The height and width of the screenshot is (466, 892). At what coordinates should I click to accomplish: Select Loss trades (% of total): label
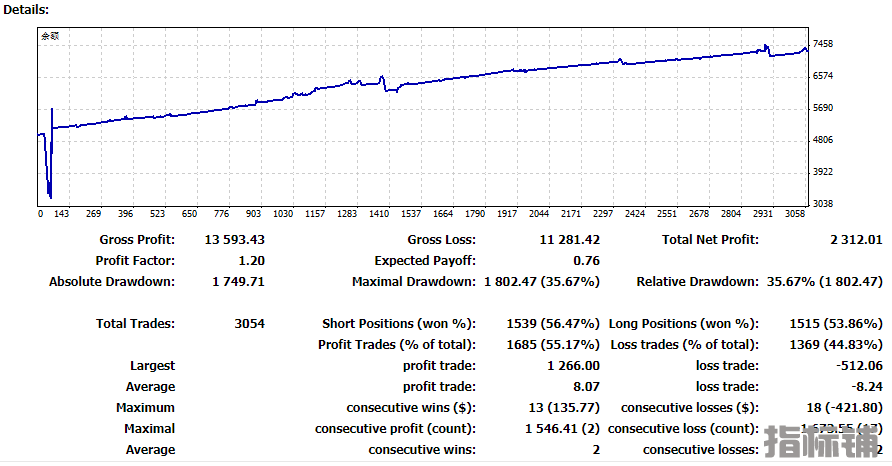tap(685, 345)
